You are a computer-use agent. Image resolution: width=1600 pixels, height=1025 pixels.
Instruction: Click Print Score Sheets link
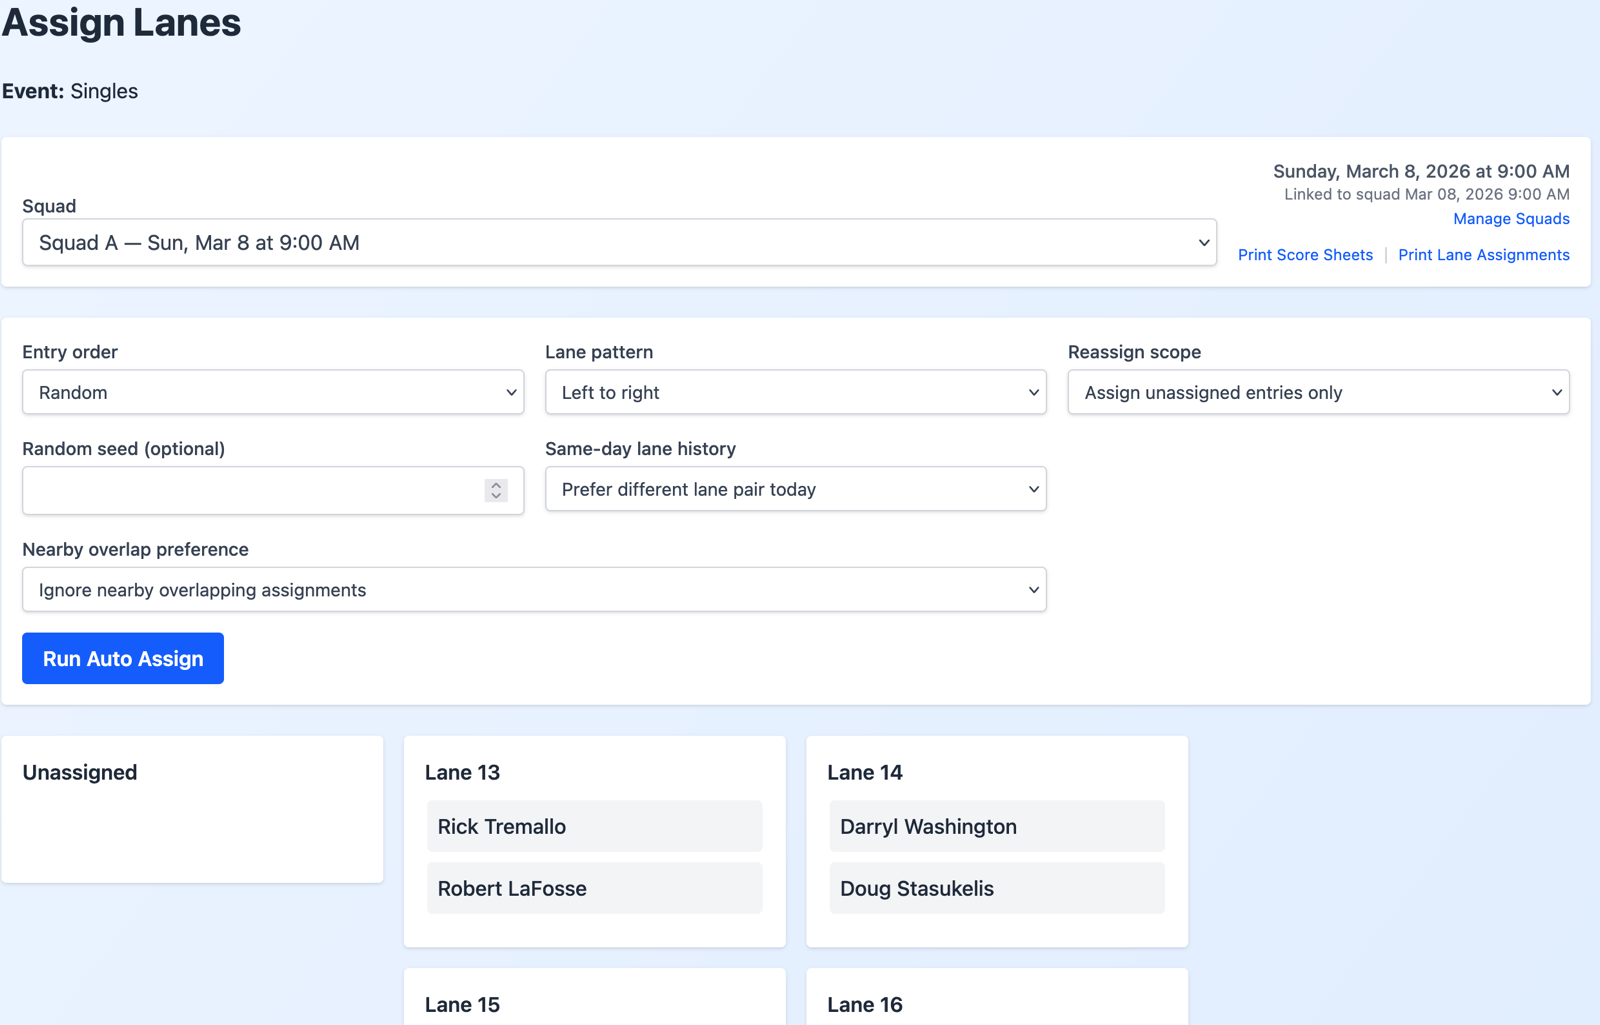click(x=1305, y=255)
